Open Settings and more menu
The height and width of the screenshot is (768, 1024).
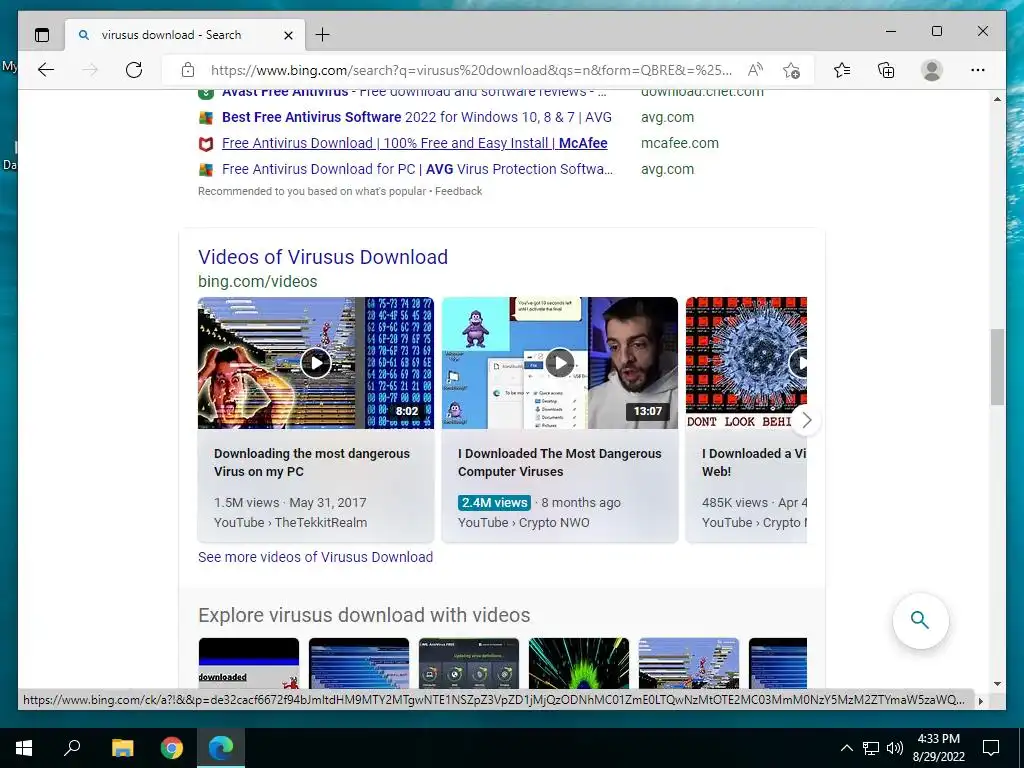click(978, 70)
